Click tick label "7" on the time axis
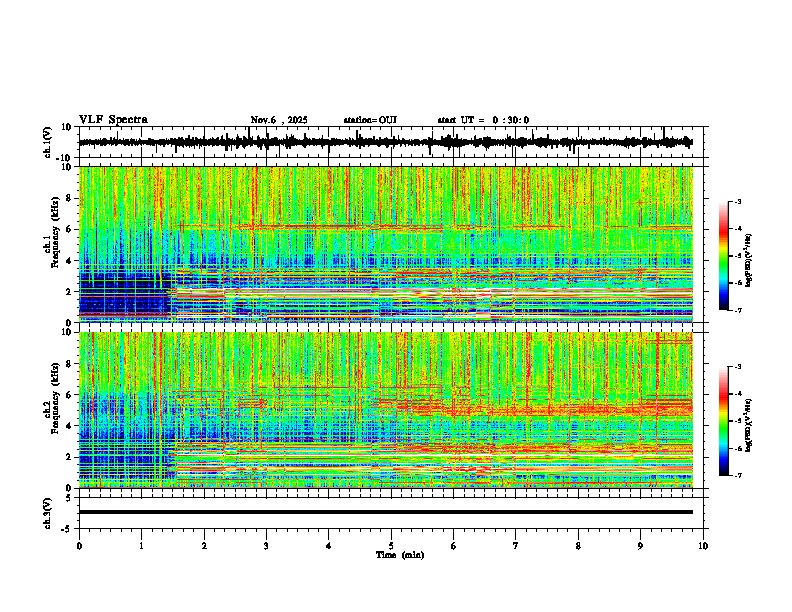 pos(516,546)
